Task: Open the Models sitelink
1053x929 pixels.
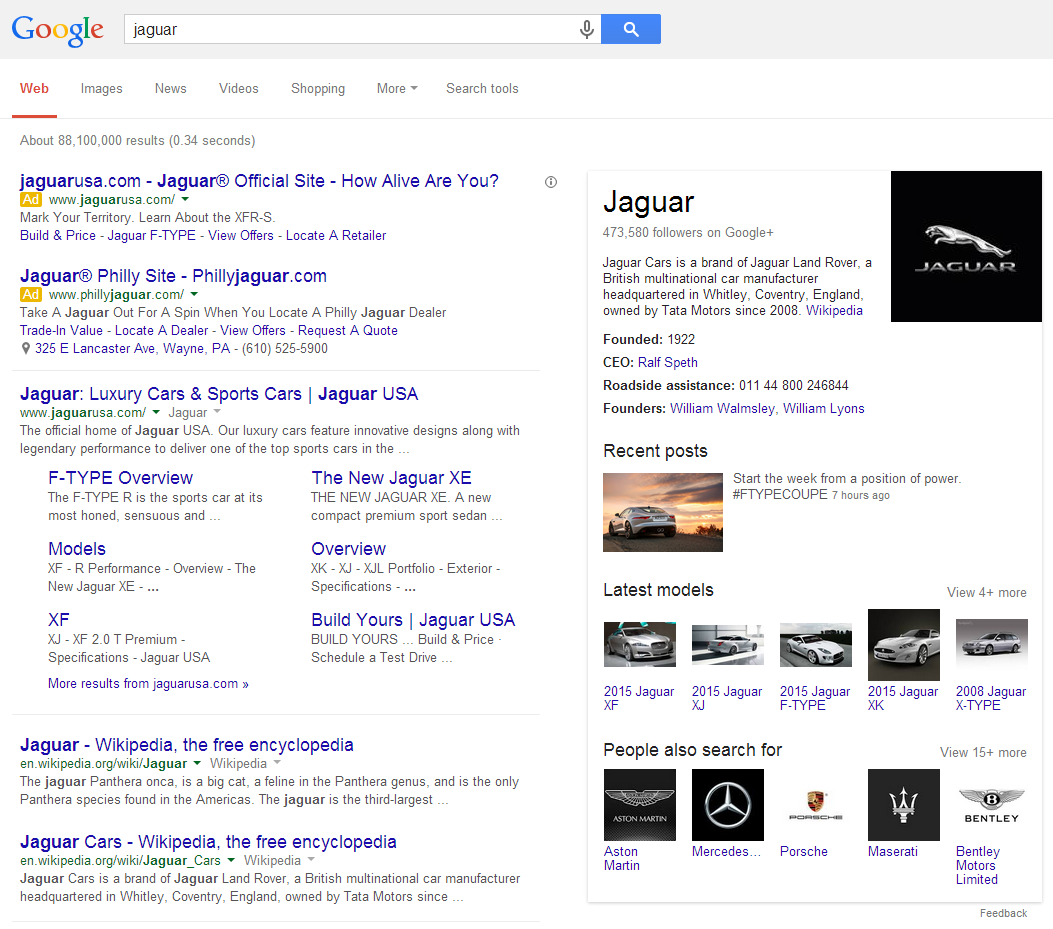Action: tap(77, 549)
